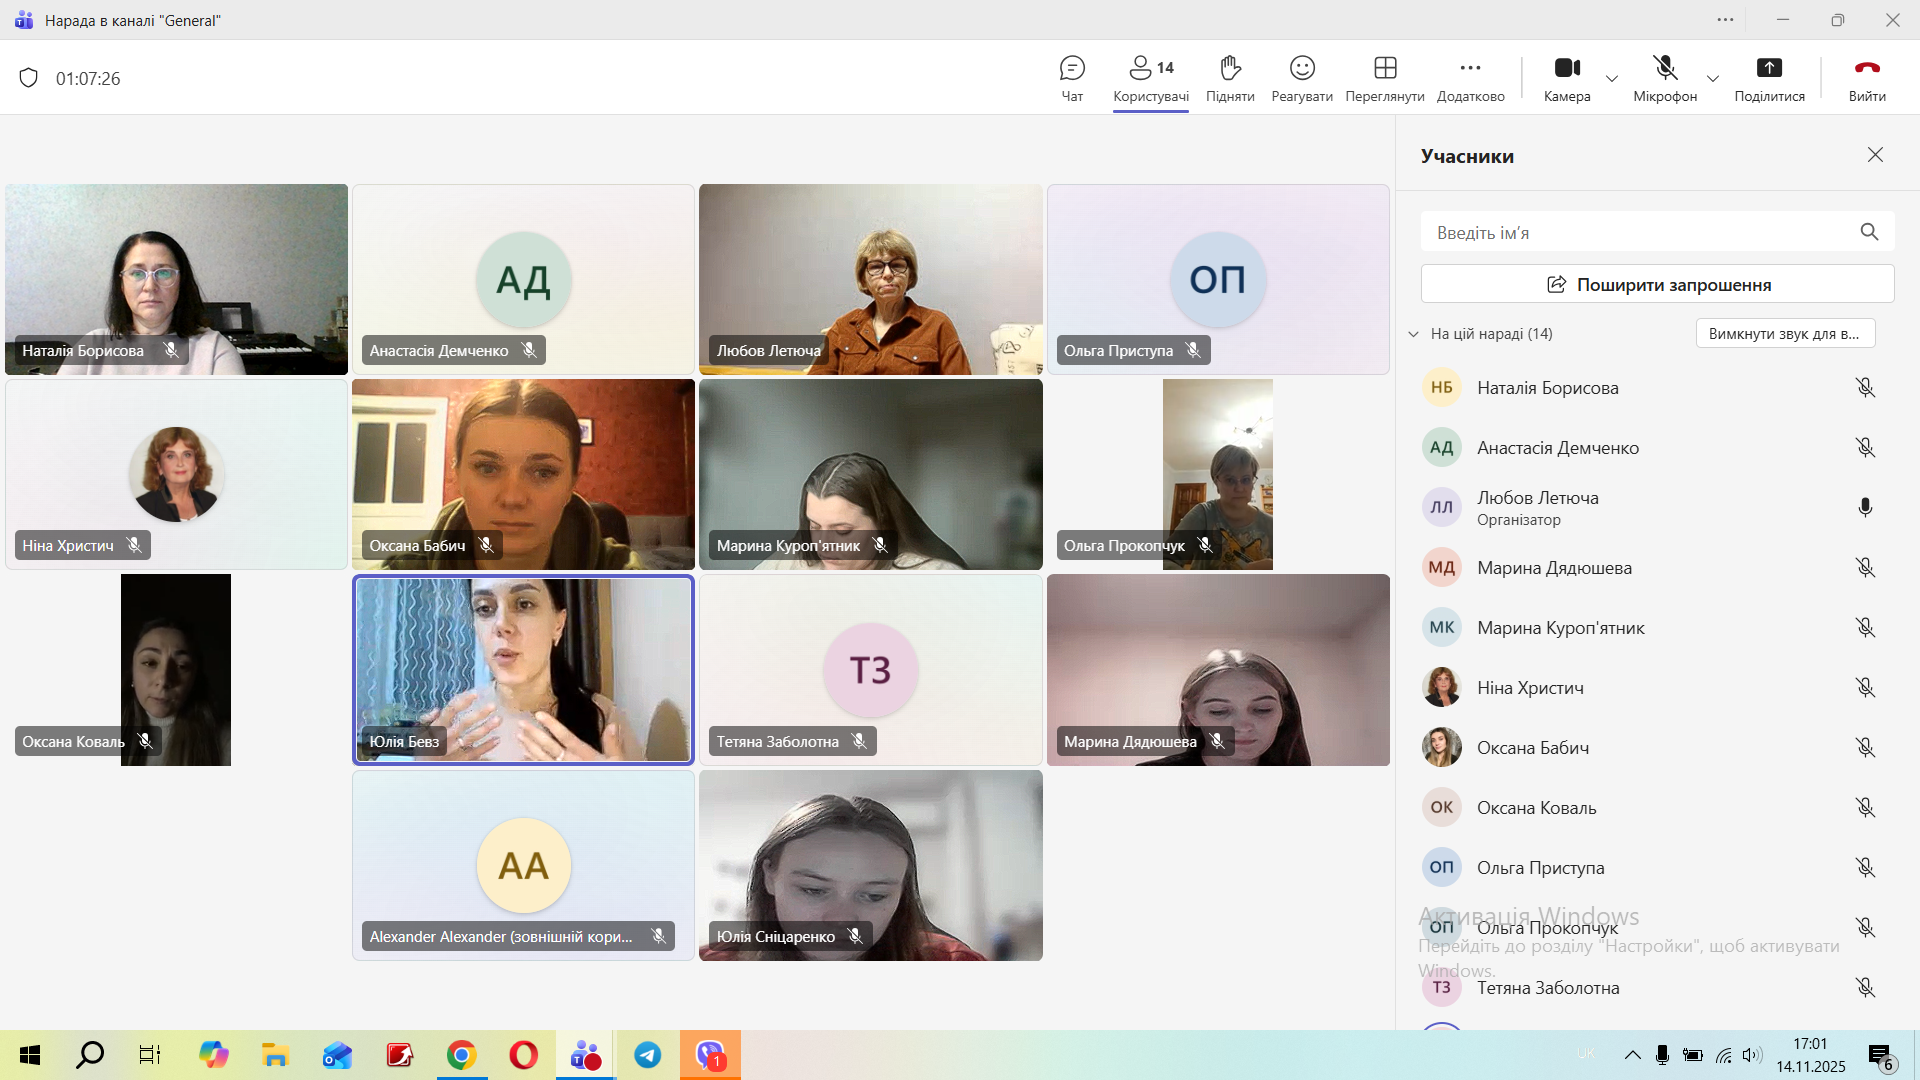Open the View layout grid icon

coord(1384,69)
